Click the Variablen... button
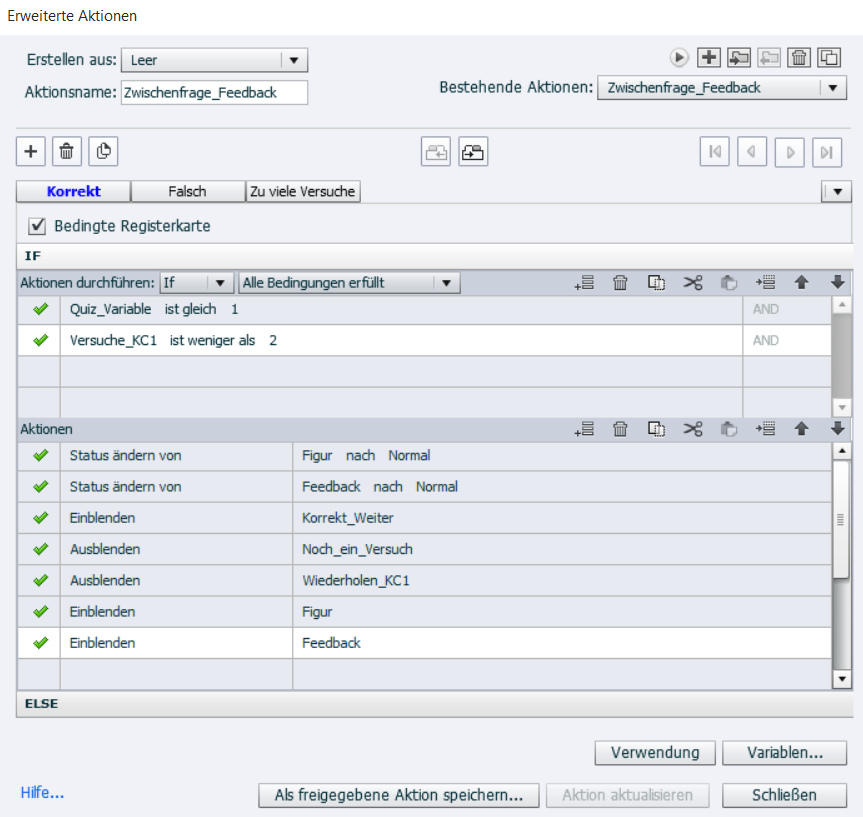 (x=783, y=753)
